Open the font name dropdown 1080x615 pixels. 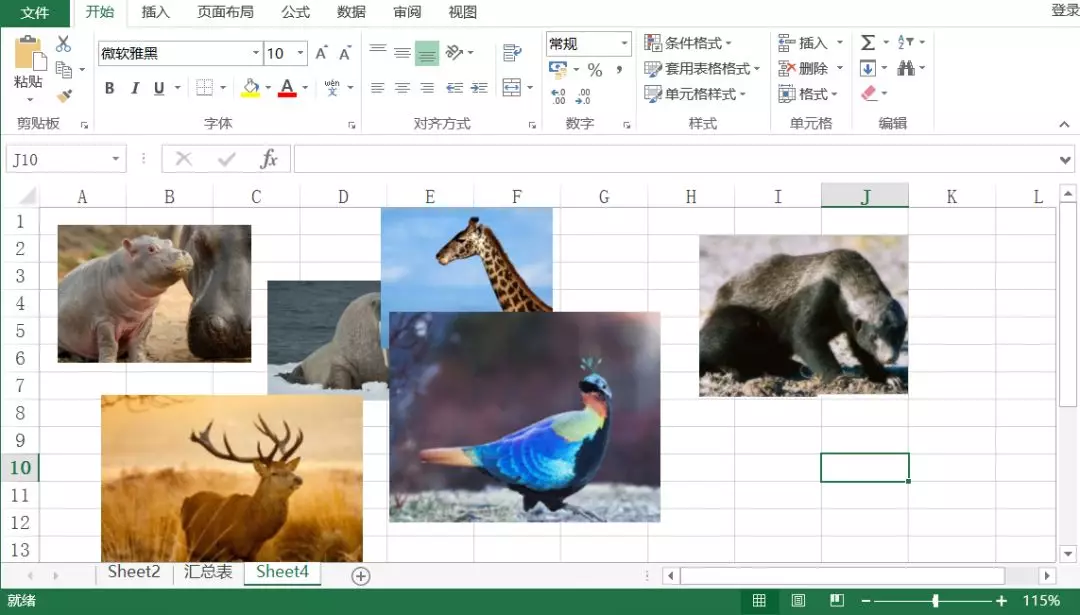coord(255,54)
